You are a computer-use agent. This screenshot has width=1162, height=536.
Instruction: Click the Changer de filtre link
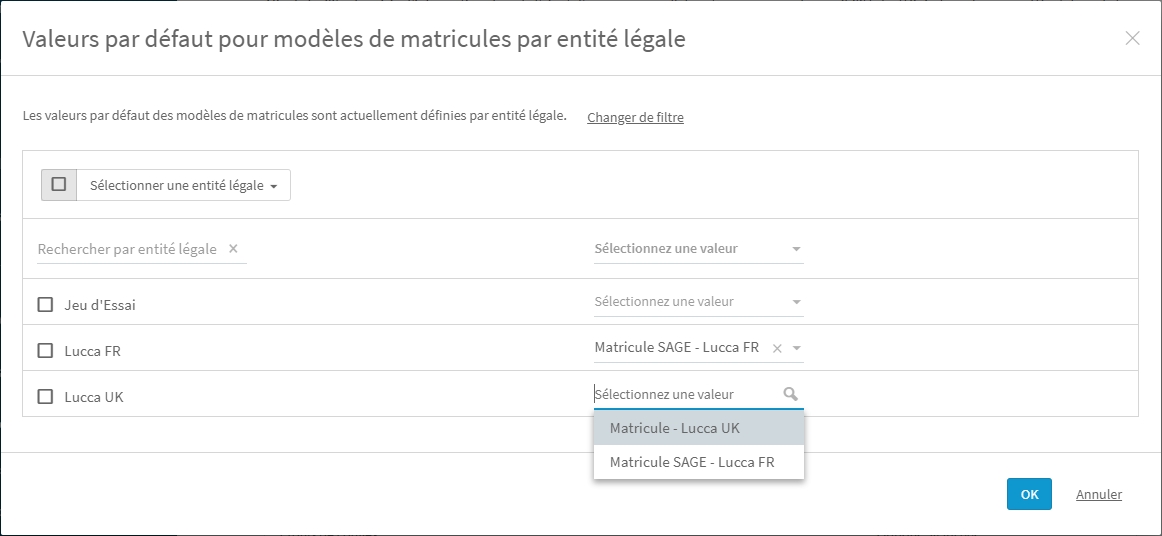pos(635,117)
